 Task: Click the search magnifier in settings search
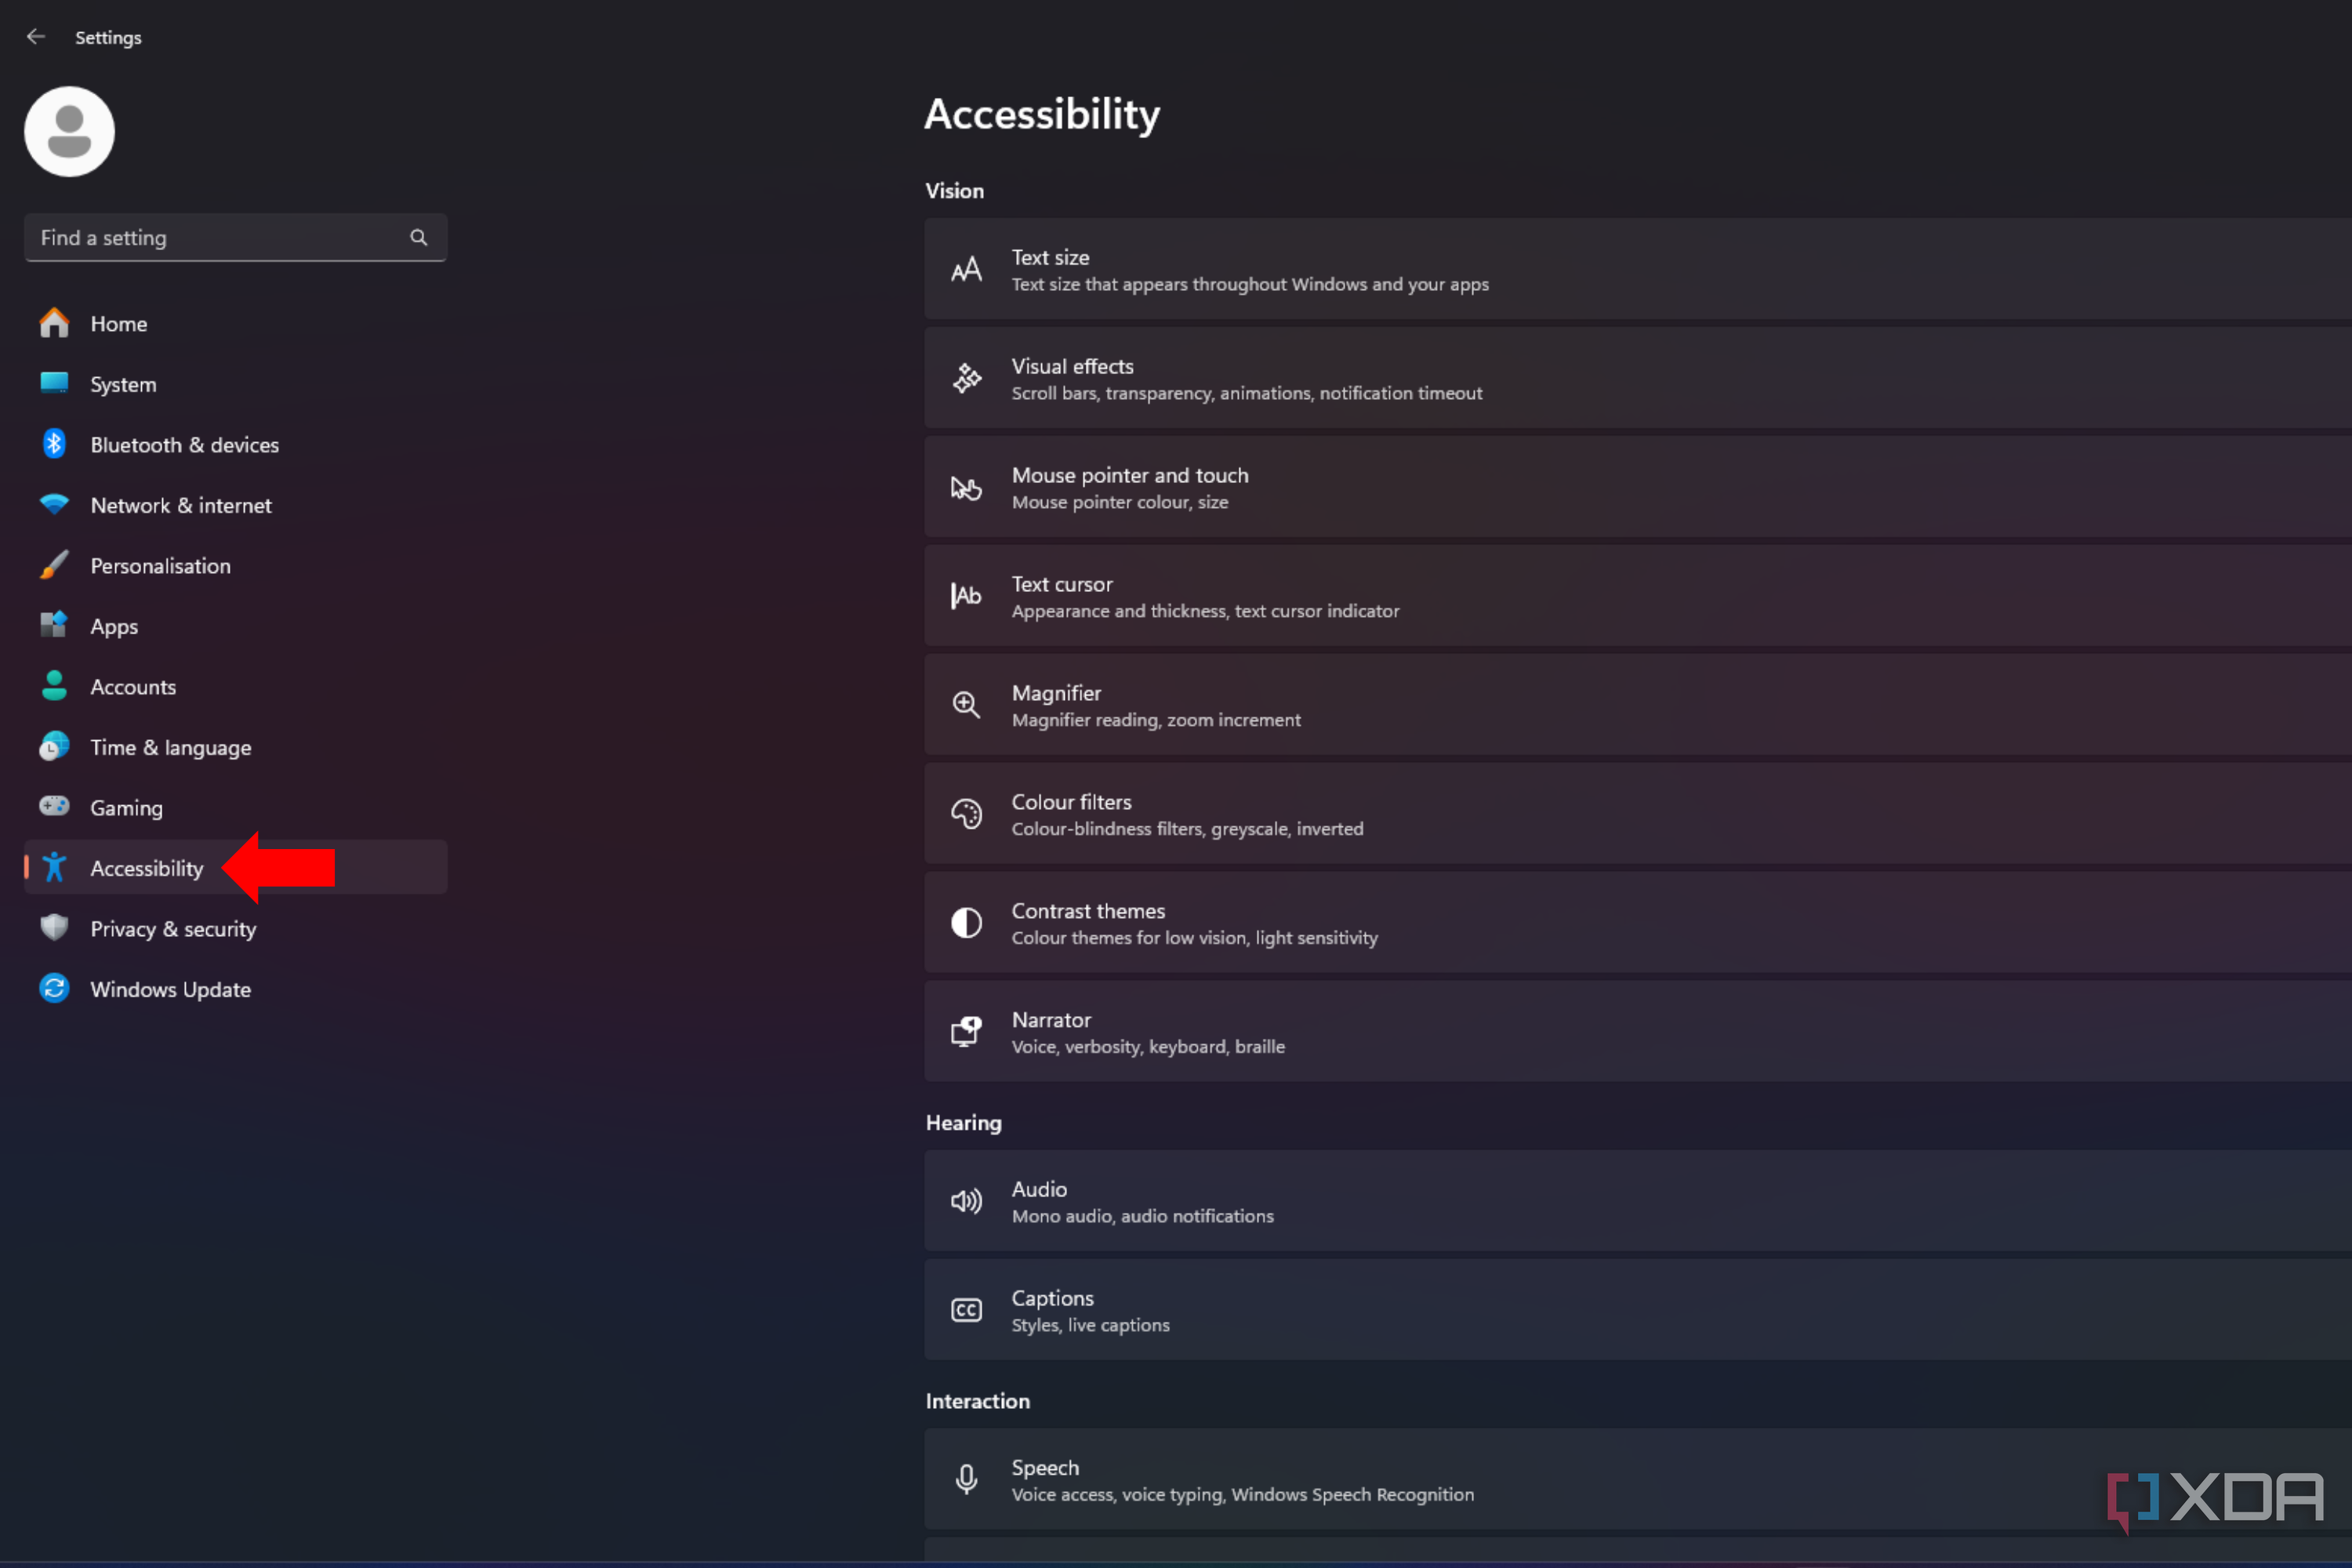[x=419, y=237]
